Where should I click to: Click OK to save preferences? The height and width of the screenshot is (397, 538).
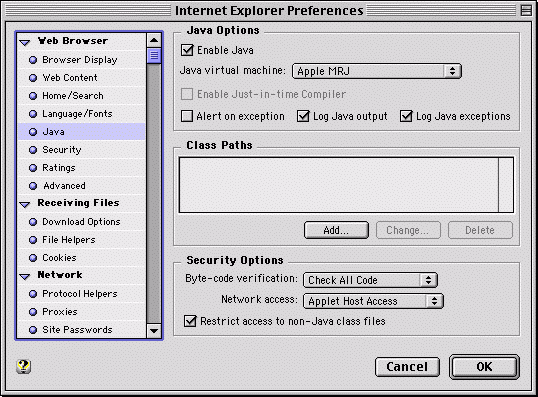pyautogui.click(x=484, y=367)
